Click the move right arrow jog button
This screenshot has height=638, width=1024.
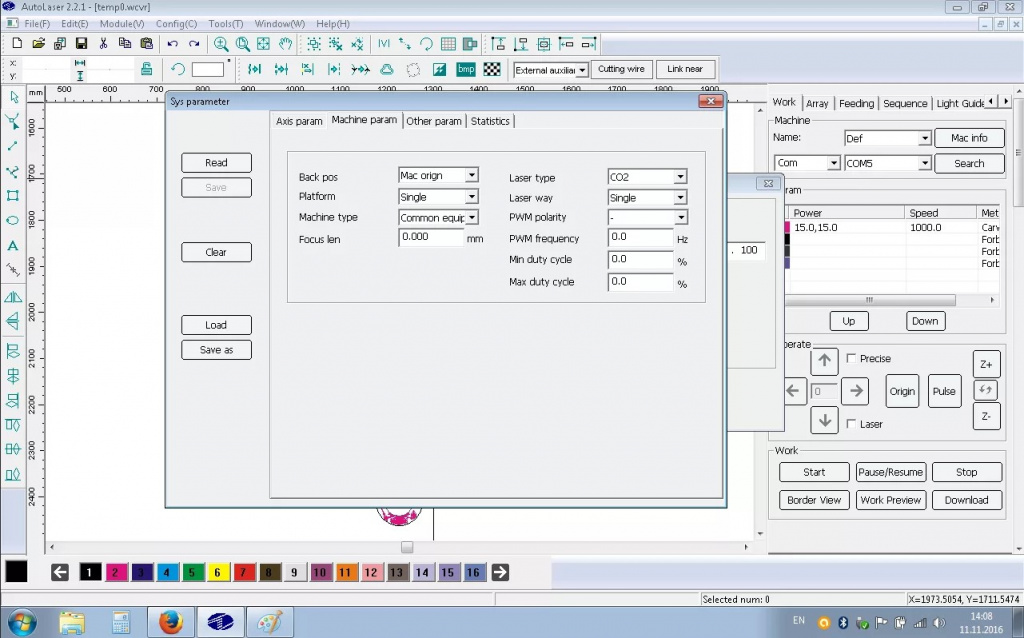(855, 391)
